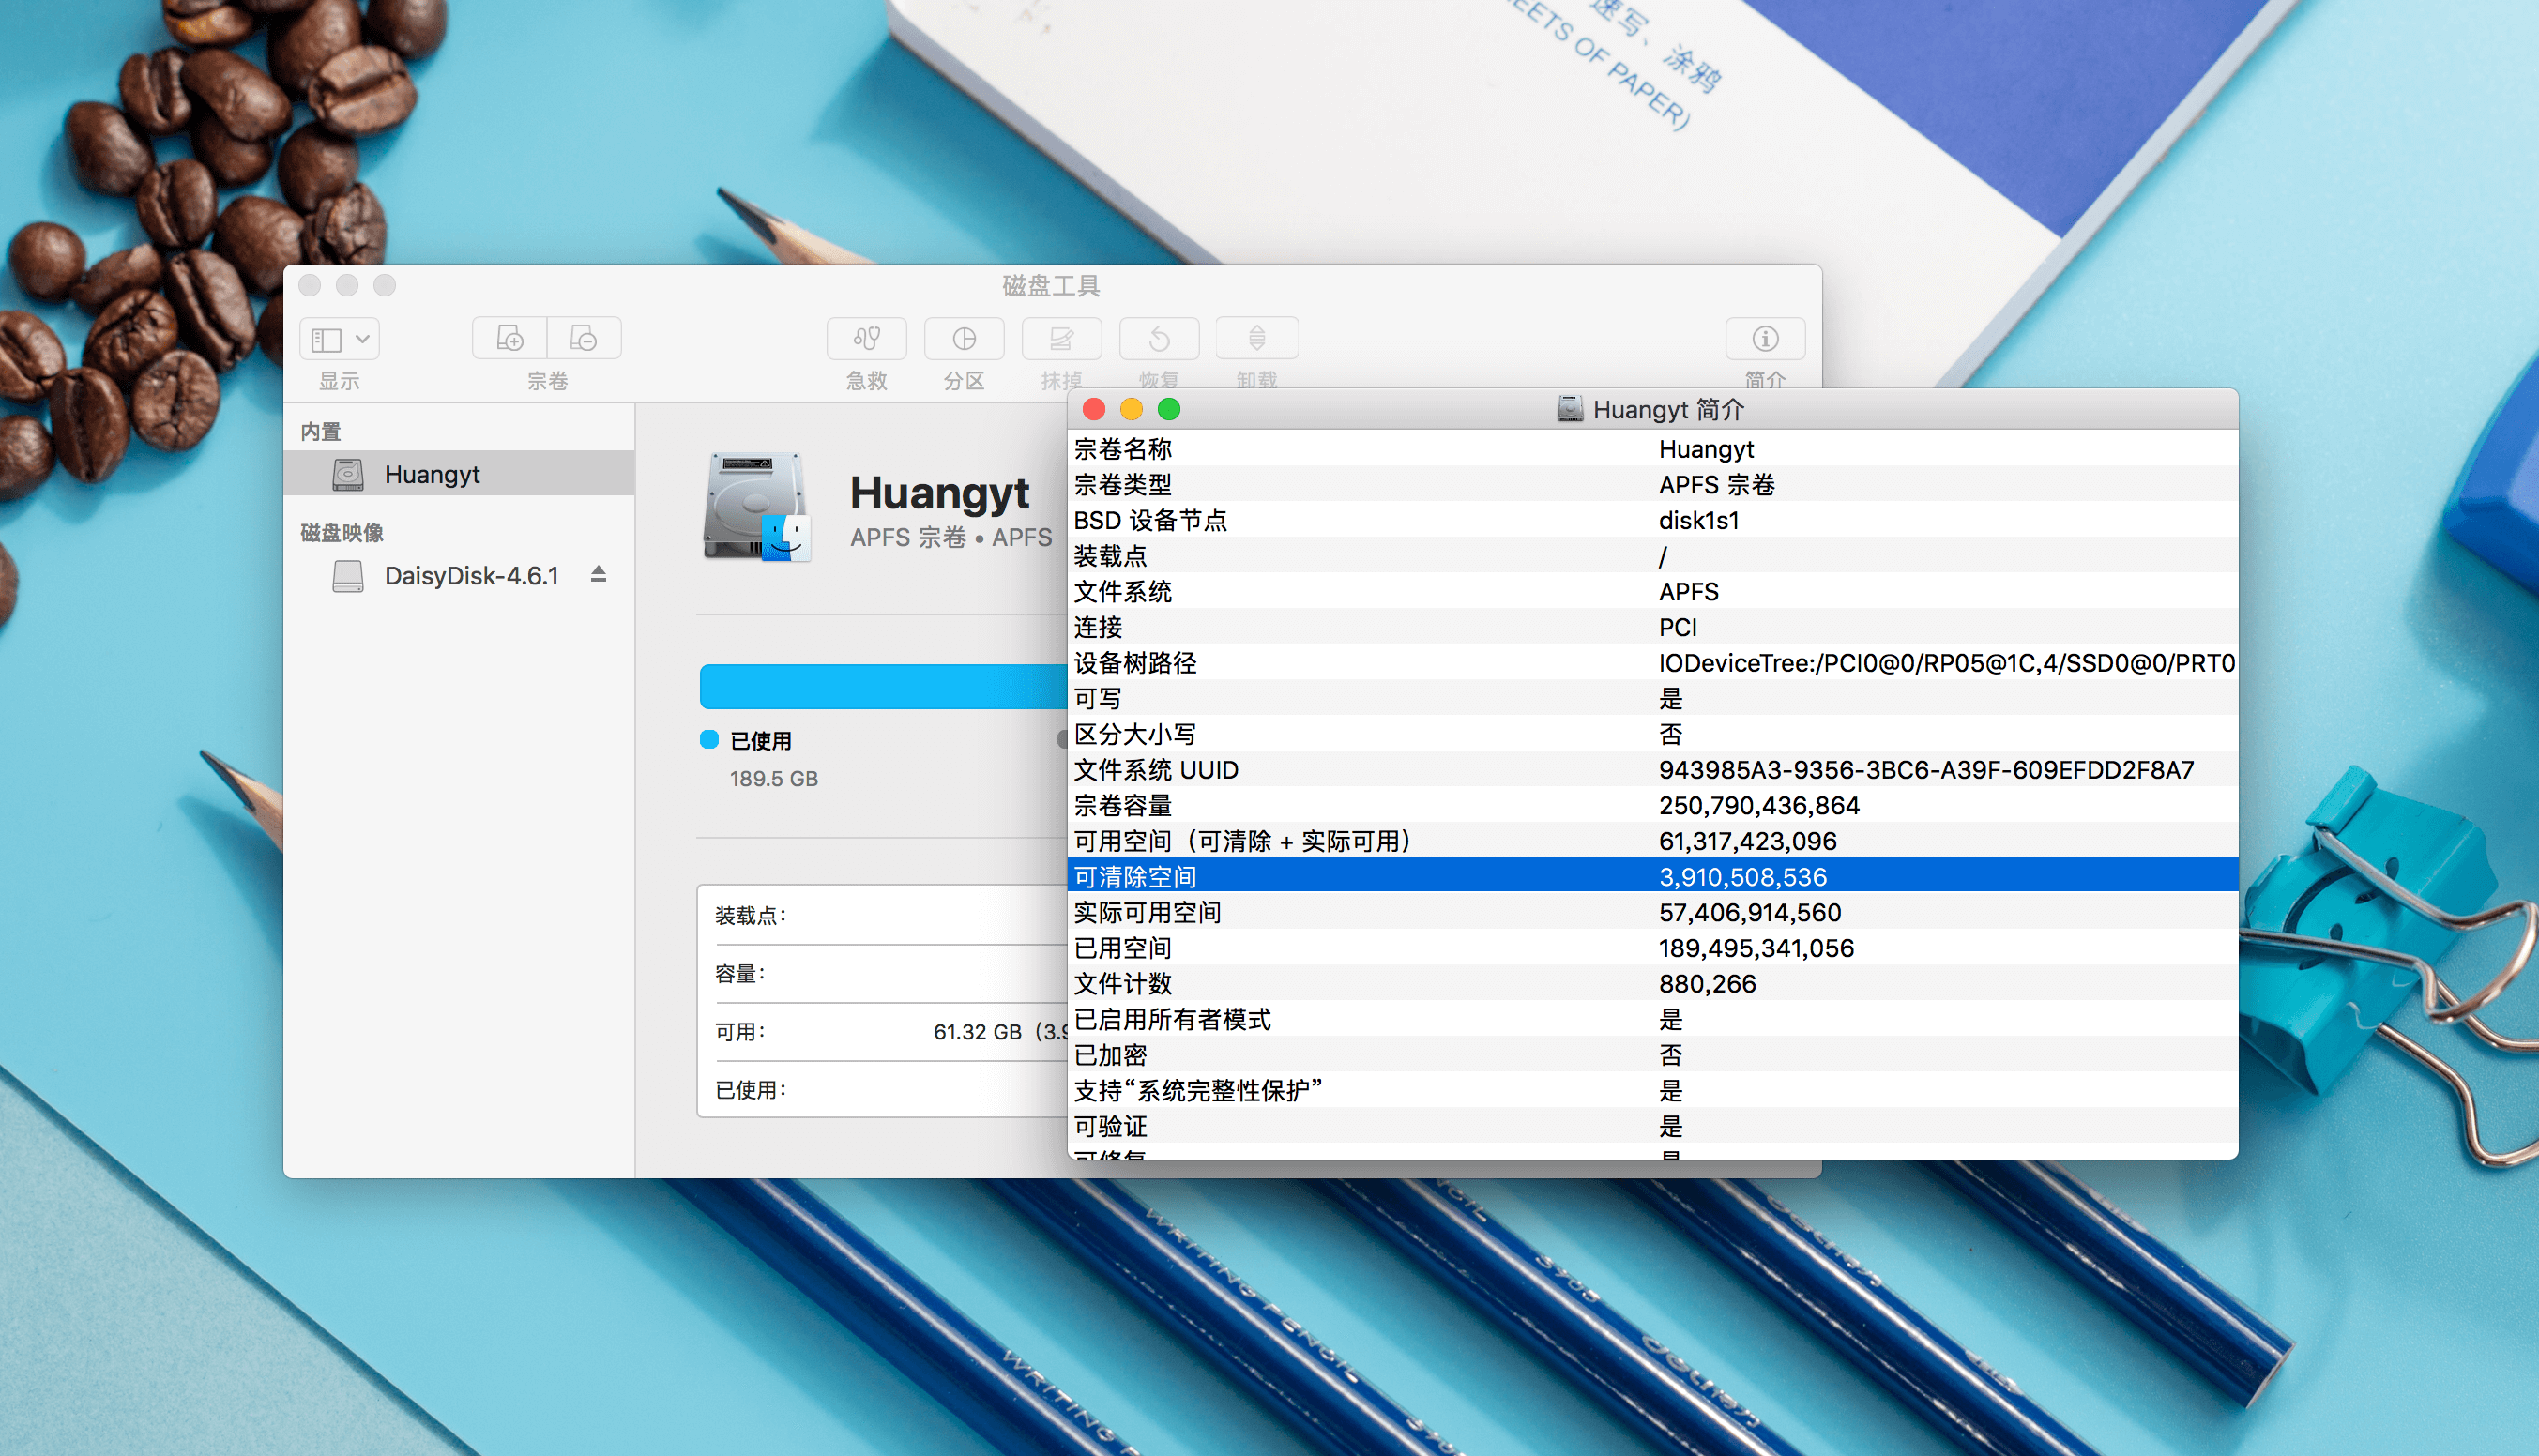2539x1456 pixels.
Task: Select the 文件计数 row
Action: coord(1652,984)
